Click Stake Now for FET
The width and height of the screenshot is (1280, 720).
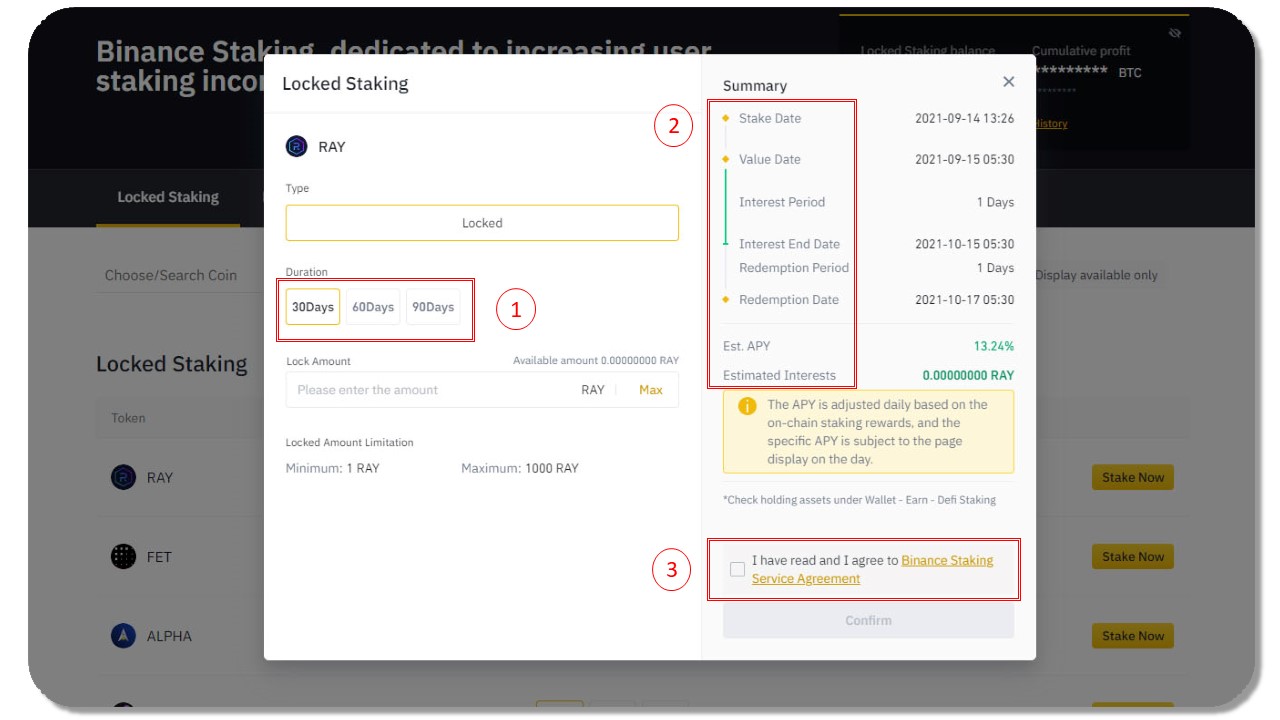(1133, 556)
